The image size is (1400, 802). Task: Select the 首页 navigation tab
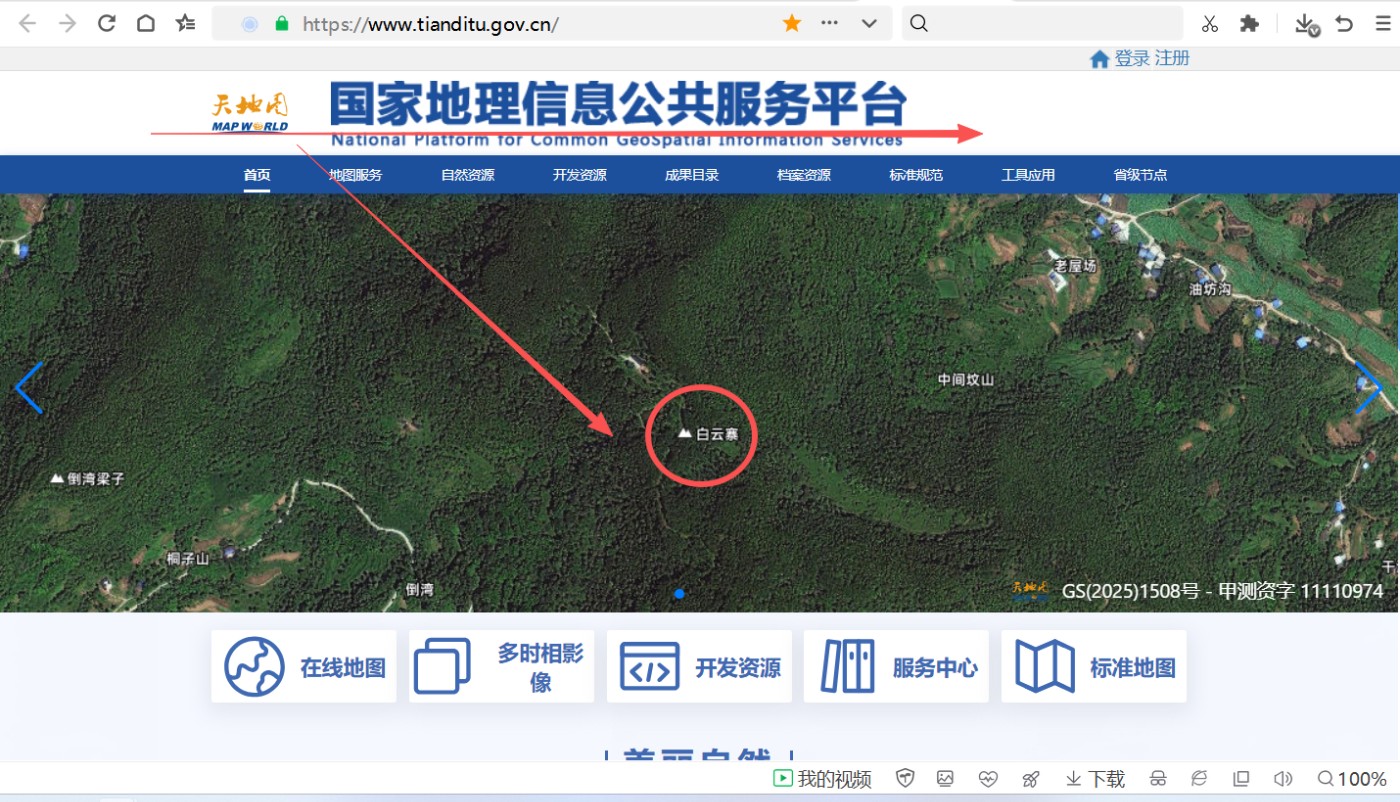(257, 175)
